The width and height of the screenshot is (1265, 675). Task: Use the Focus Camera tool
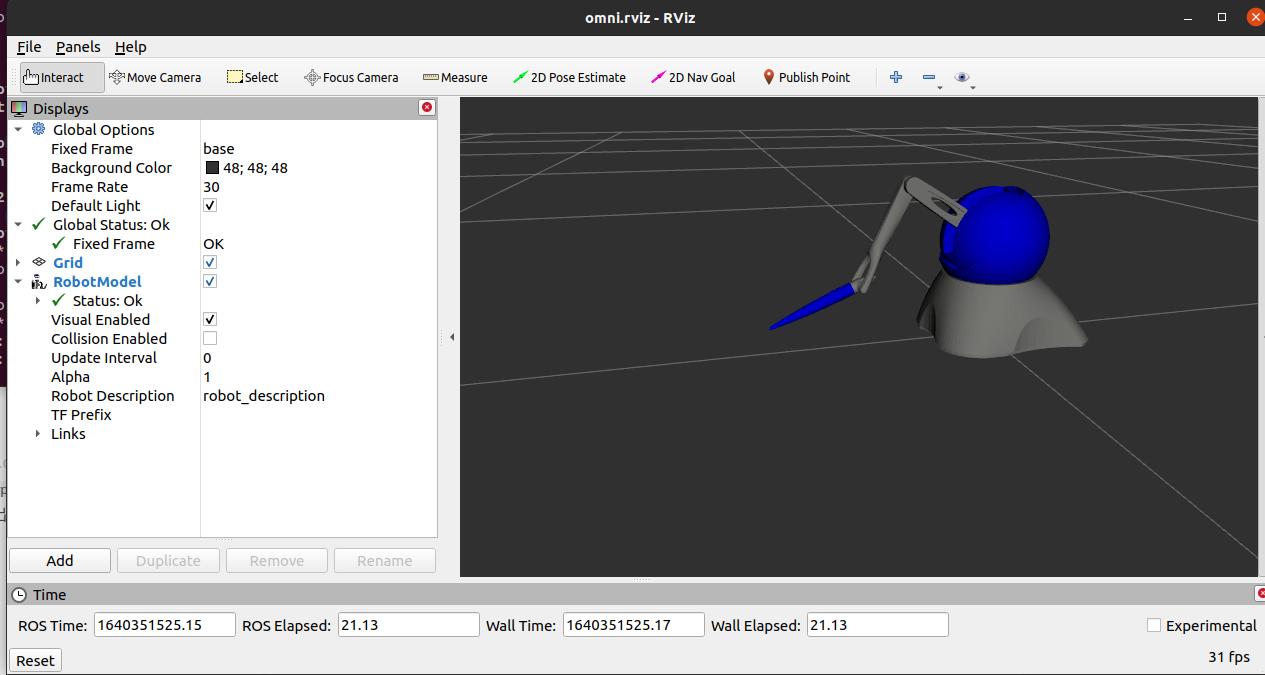(x=350, y=77)
